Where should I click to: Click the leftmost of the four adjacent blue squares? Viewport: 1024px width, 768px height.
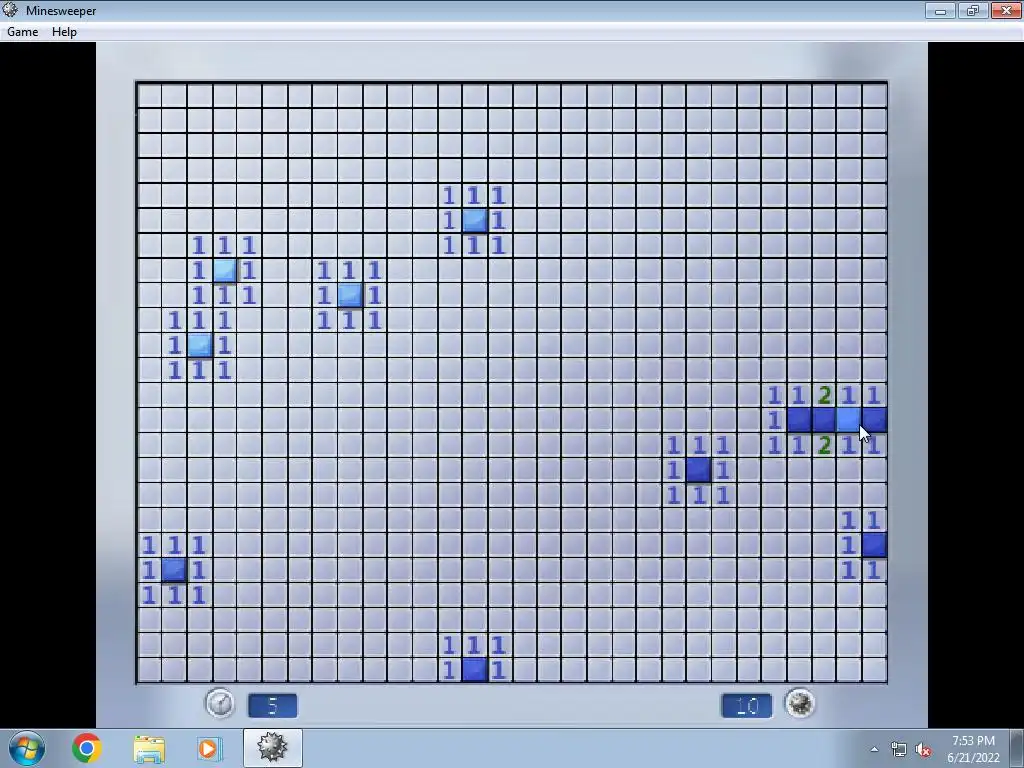[x=799, y=420]
